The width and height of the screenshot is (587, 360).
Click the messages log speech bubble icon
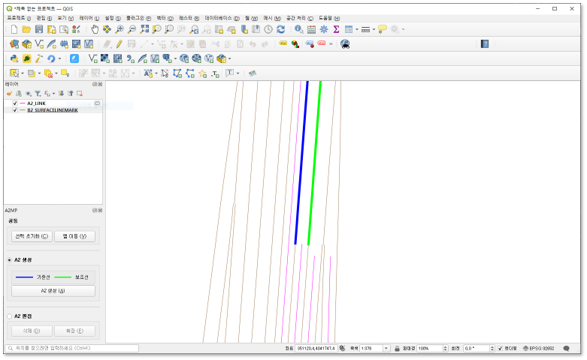(566, 348)
